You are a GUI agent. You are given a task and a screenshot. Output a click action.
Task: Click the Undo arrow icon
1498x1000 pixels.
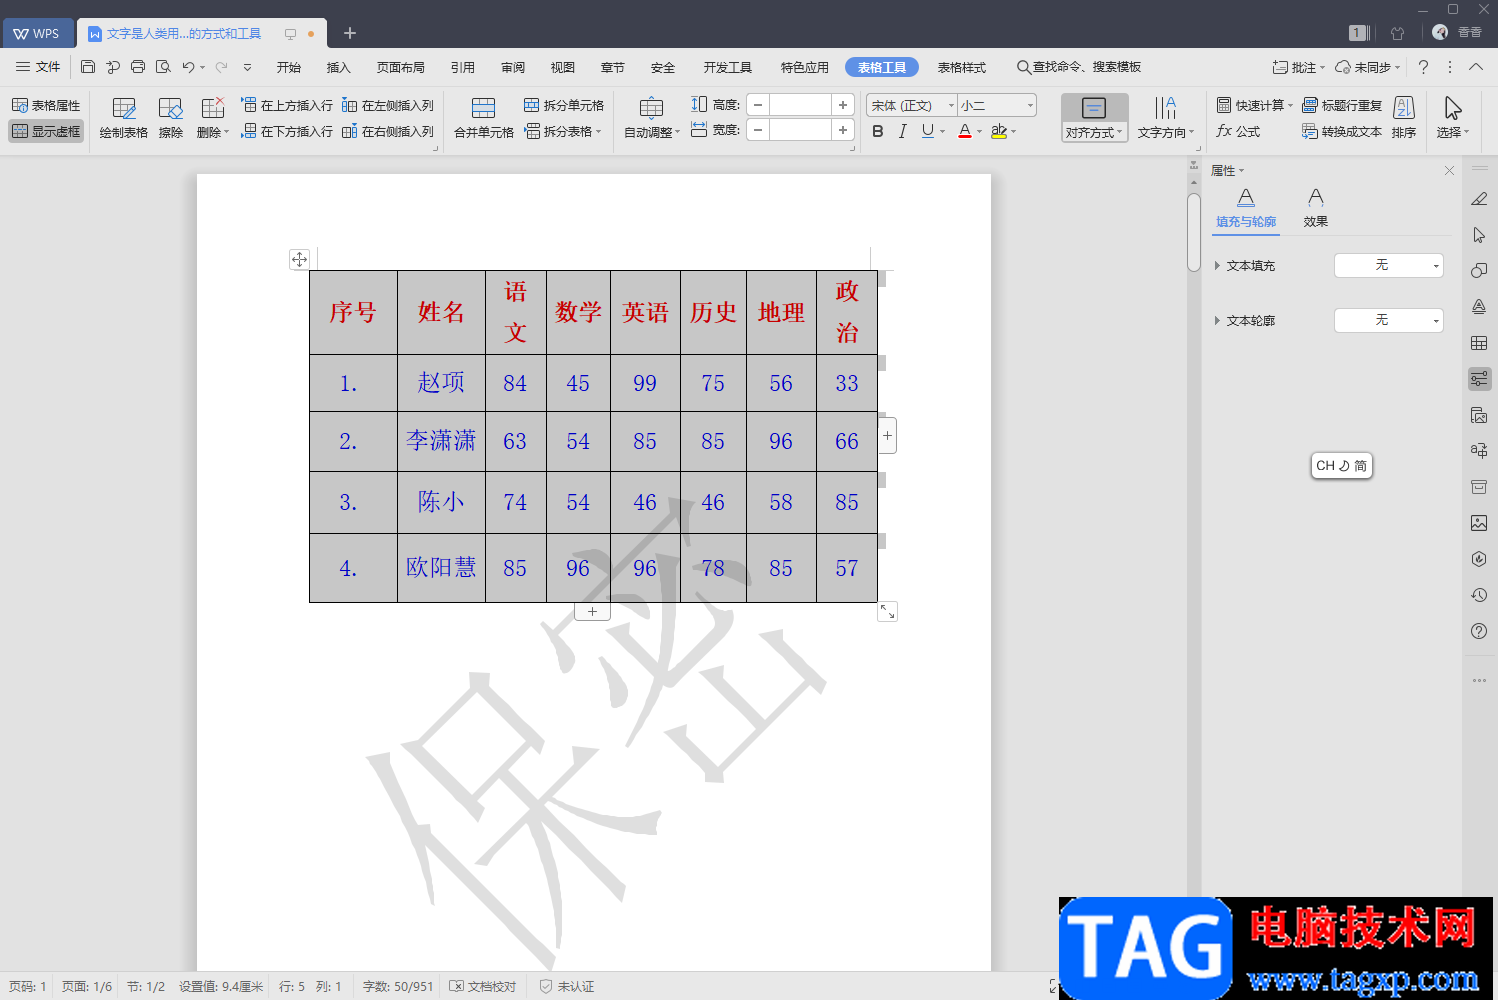[188, 67]
